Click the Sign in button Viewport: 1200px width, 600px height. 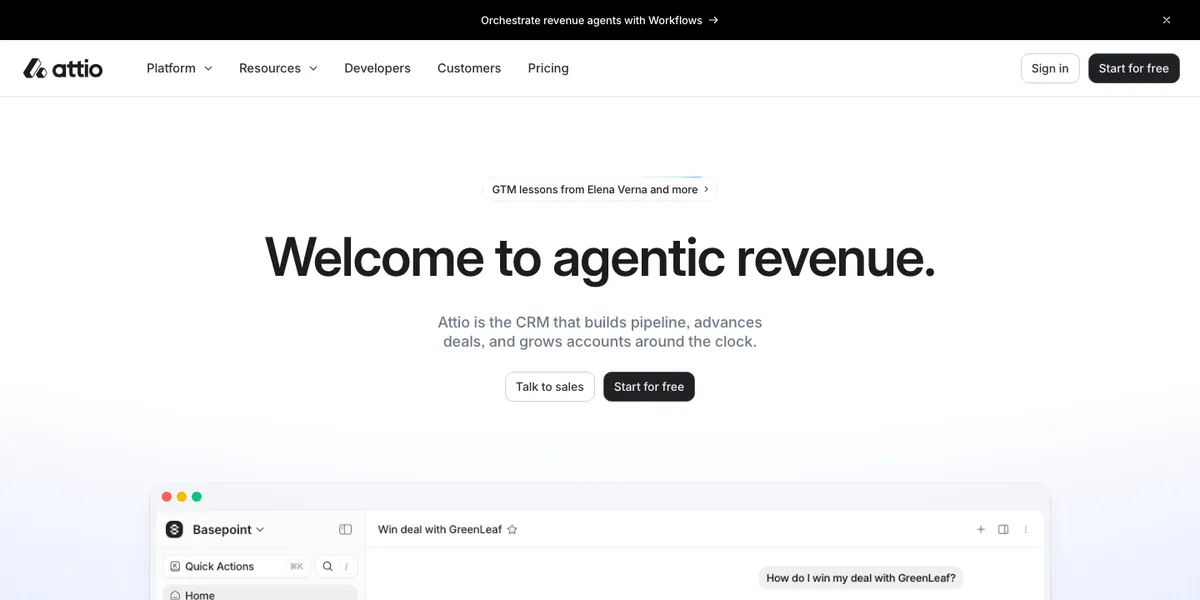1050,68
